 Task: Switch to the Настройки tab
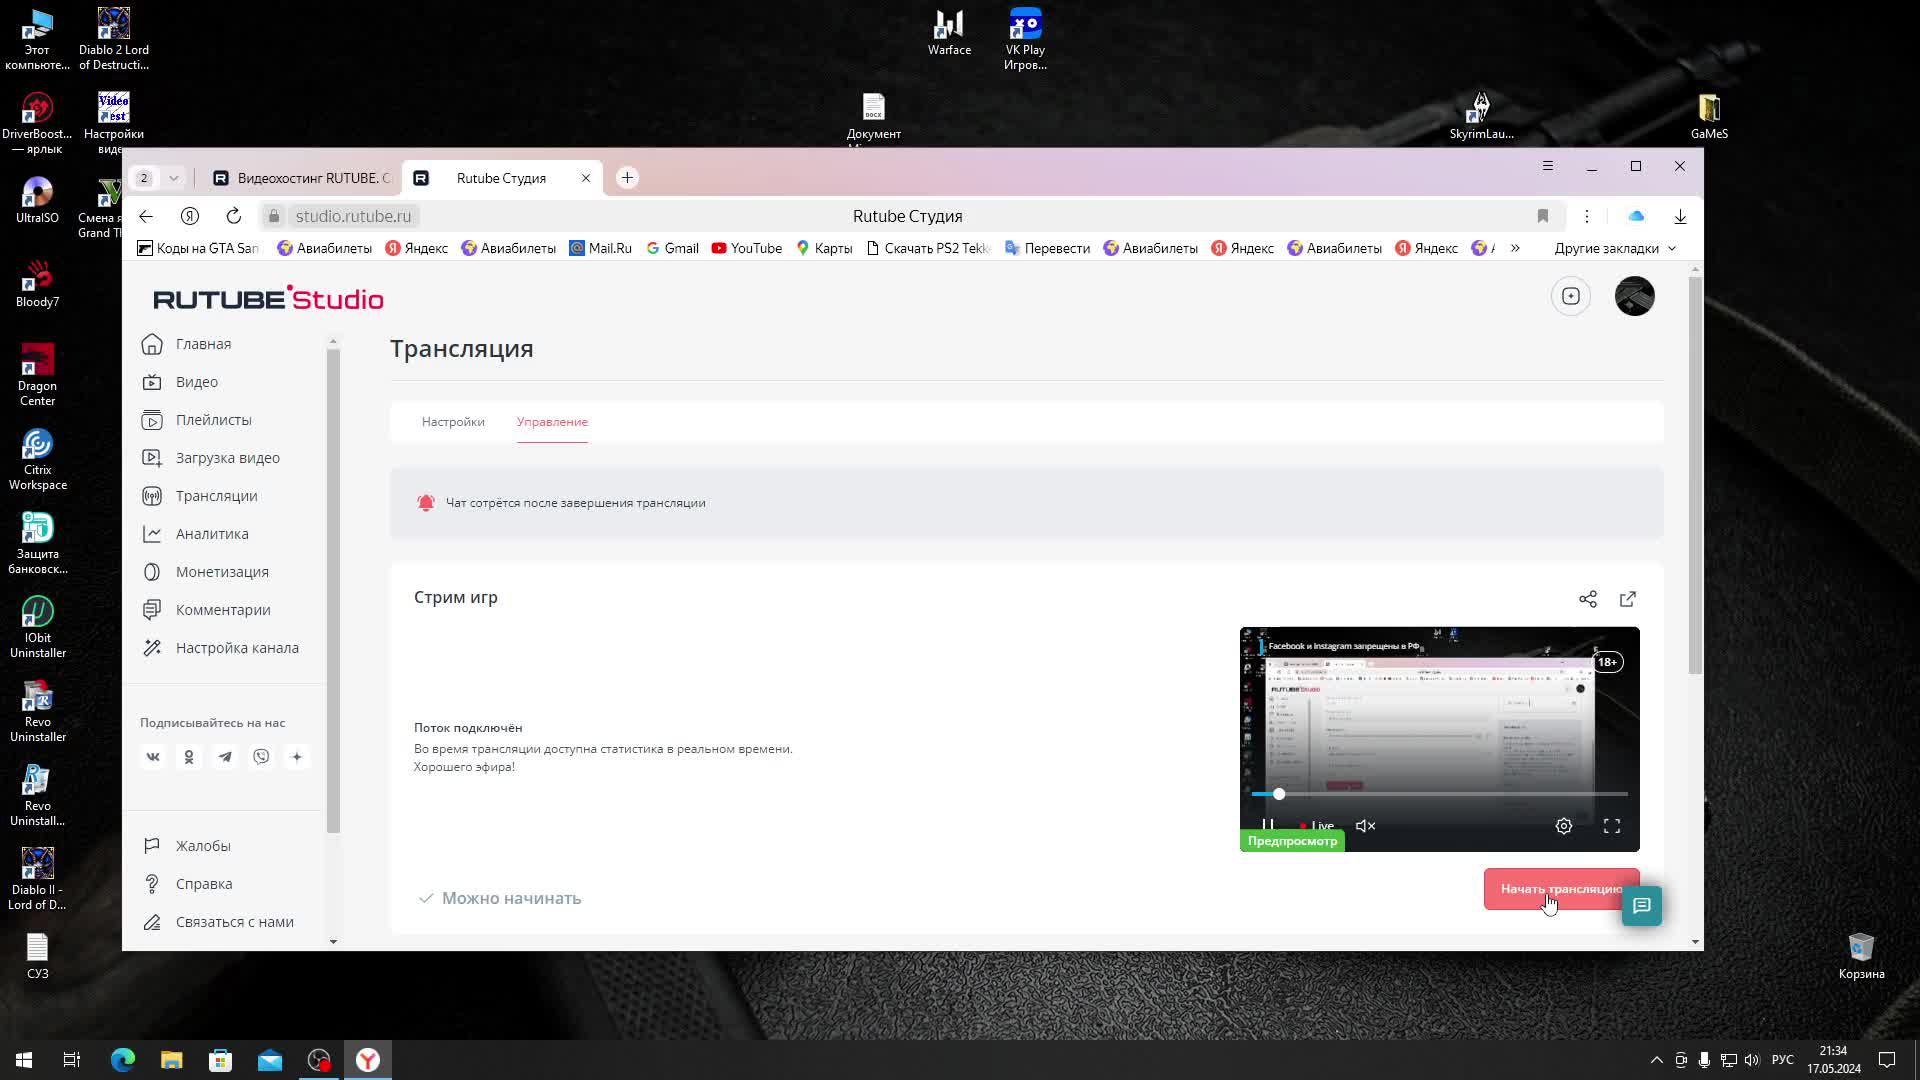[x=453, y=422]
